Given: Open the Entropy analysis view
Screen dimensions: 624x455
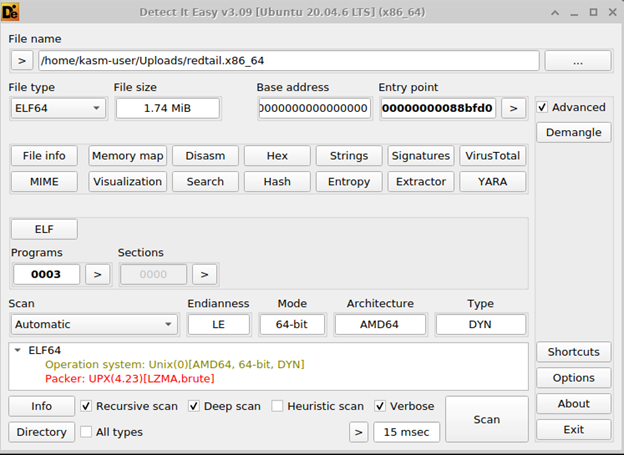Looking at the screenshot, I should tap(349, 182).
